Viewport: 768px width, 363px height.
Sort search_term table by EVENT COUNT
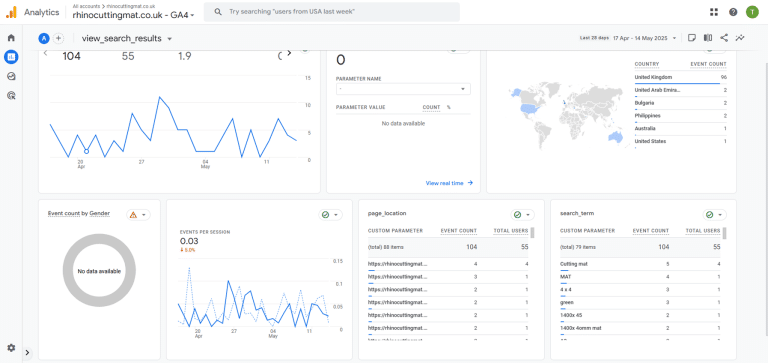pyautogui.click(x=650, y=231)
